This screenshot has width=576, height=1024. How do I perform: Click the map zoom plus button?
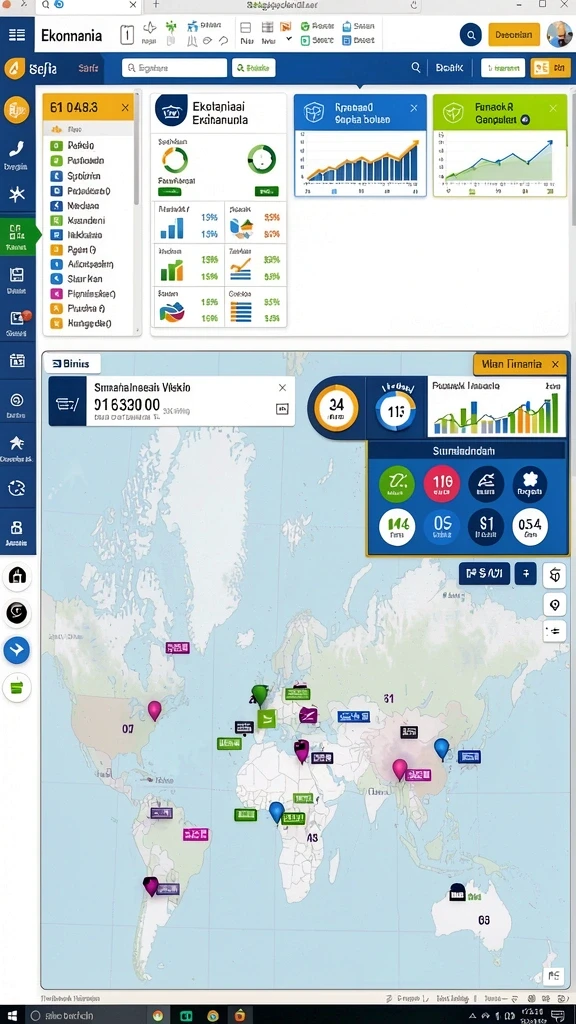(x=526, y=574)
